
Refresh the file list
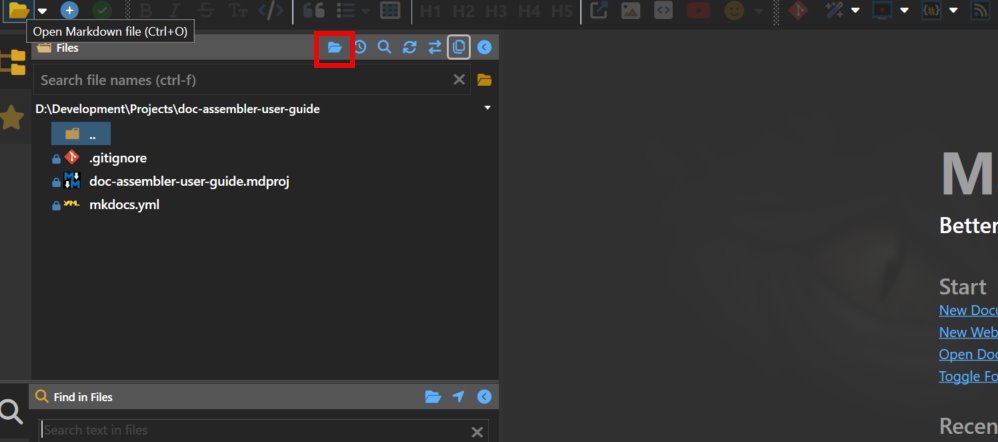pyautogui.click(x=410, y=47)
